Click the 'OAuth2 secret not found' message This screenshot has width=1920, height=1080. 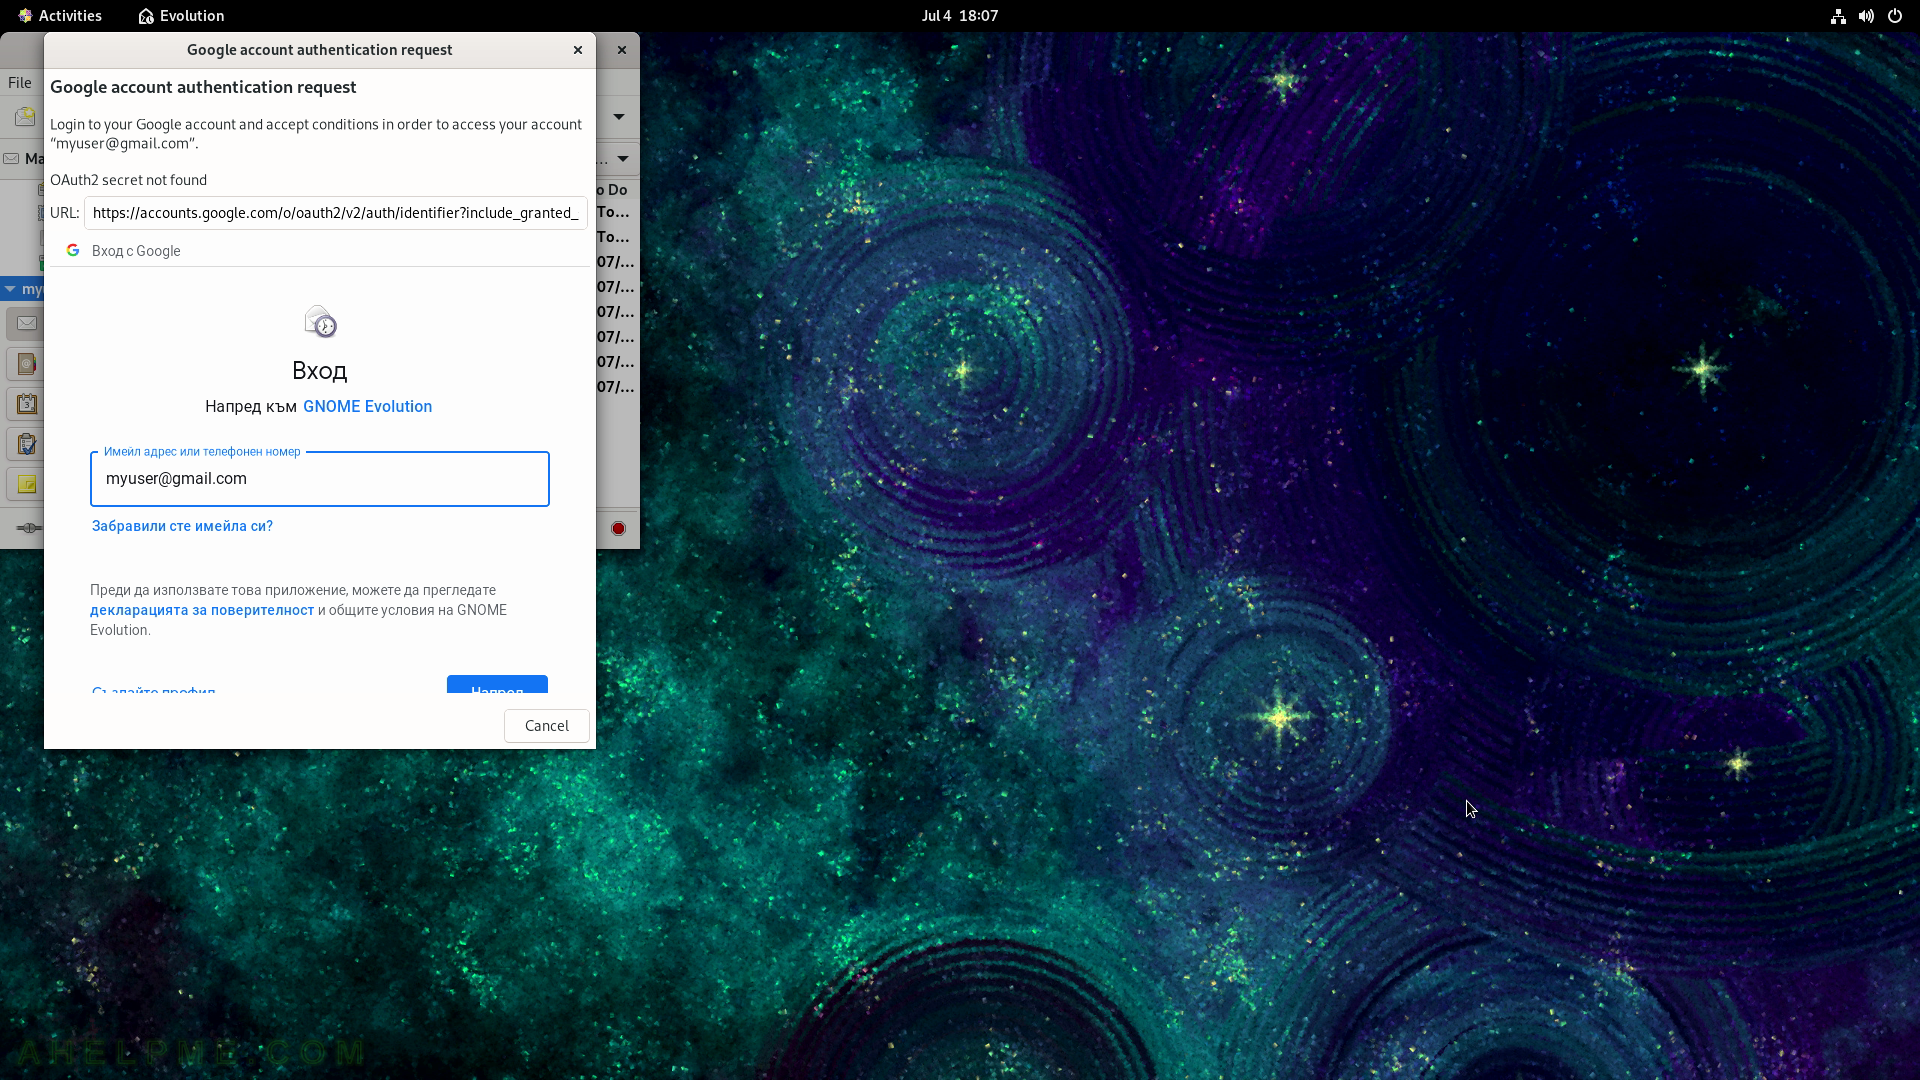(x=129, y=180)
